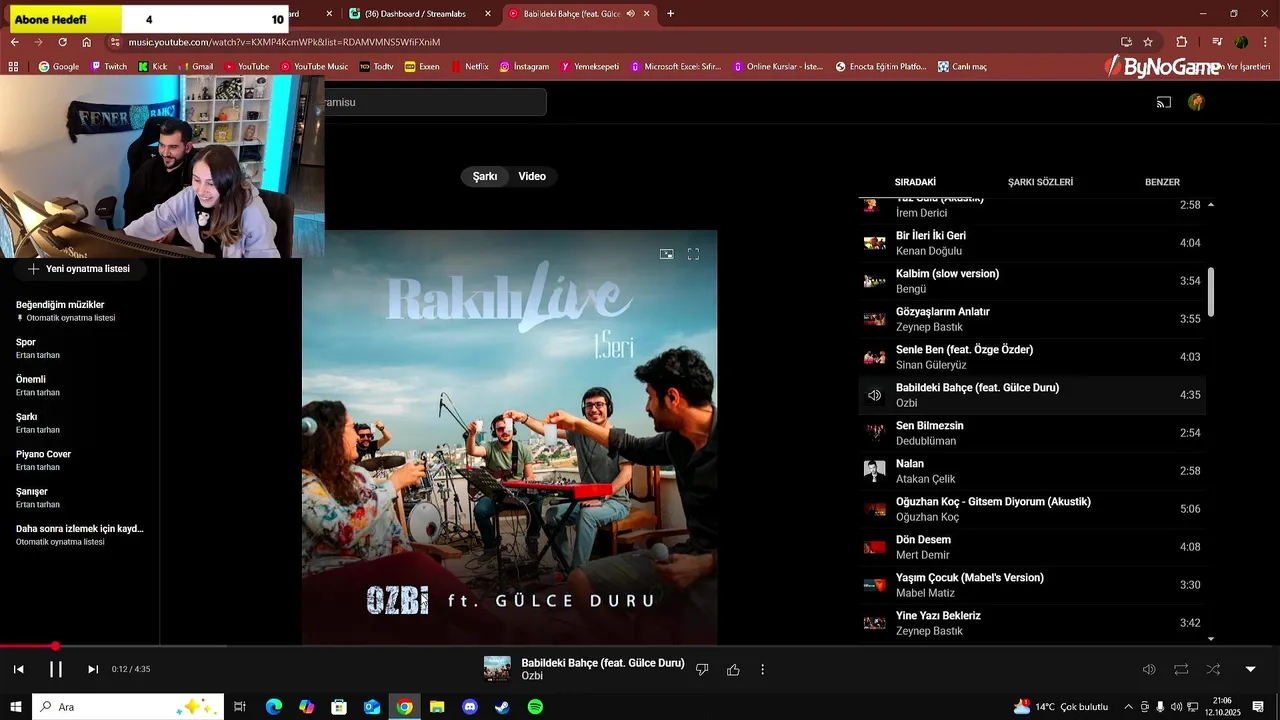Mute the player volume icon
This screenshot has width=1280, height=720.
pyautogui.click(x=1149, y=669)
